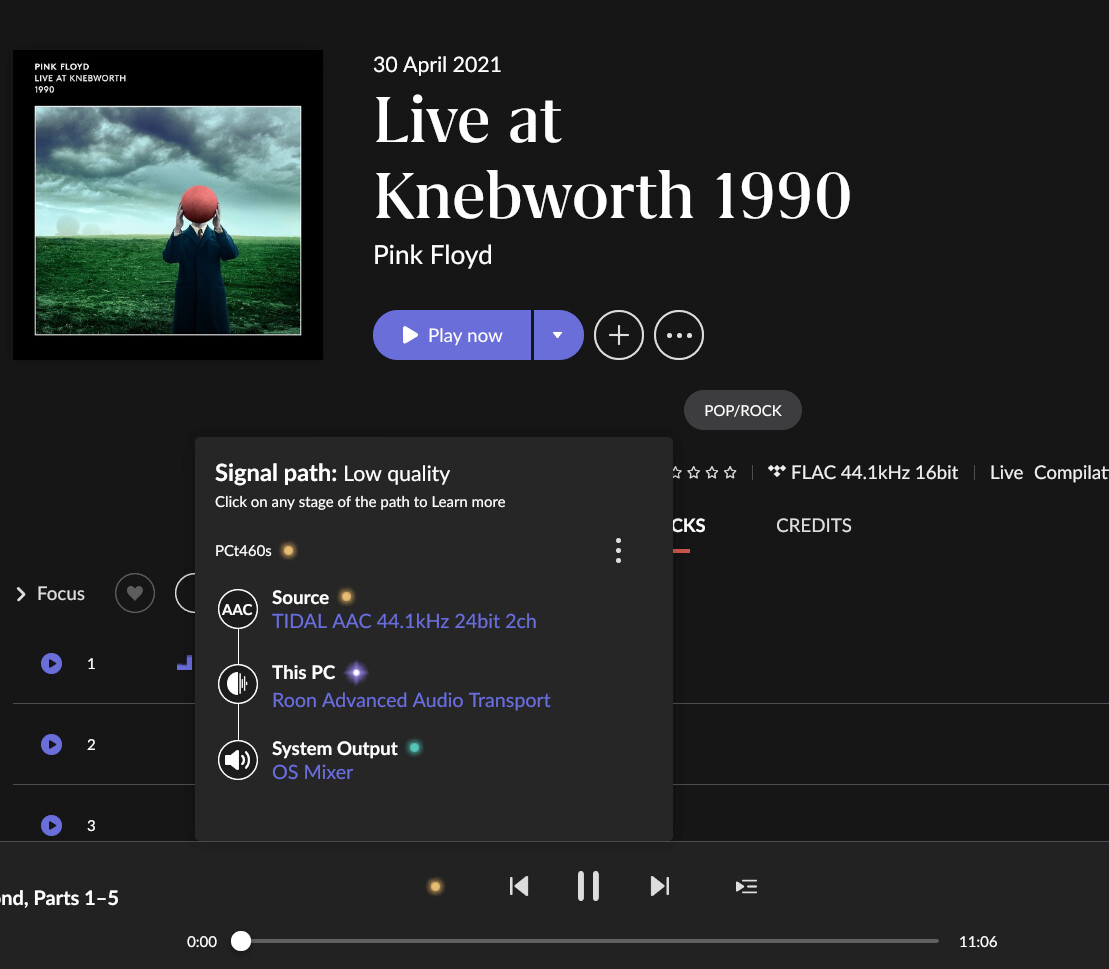Click the signal path quality indicator dot

[435, 886]
